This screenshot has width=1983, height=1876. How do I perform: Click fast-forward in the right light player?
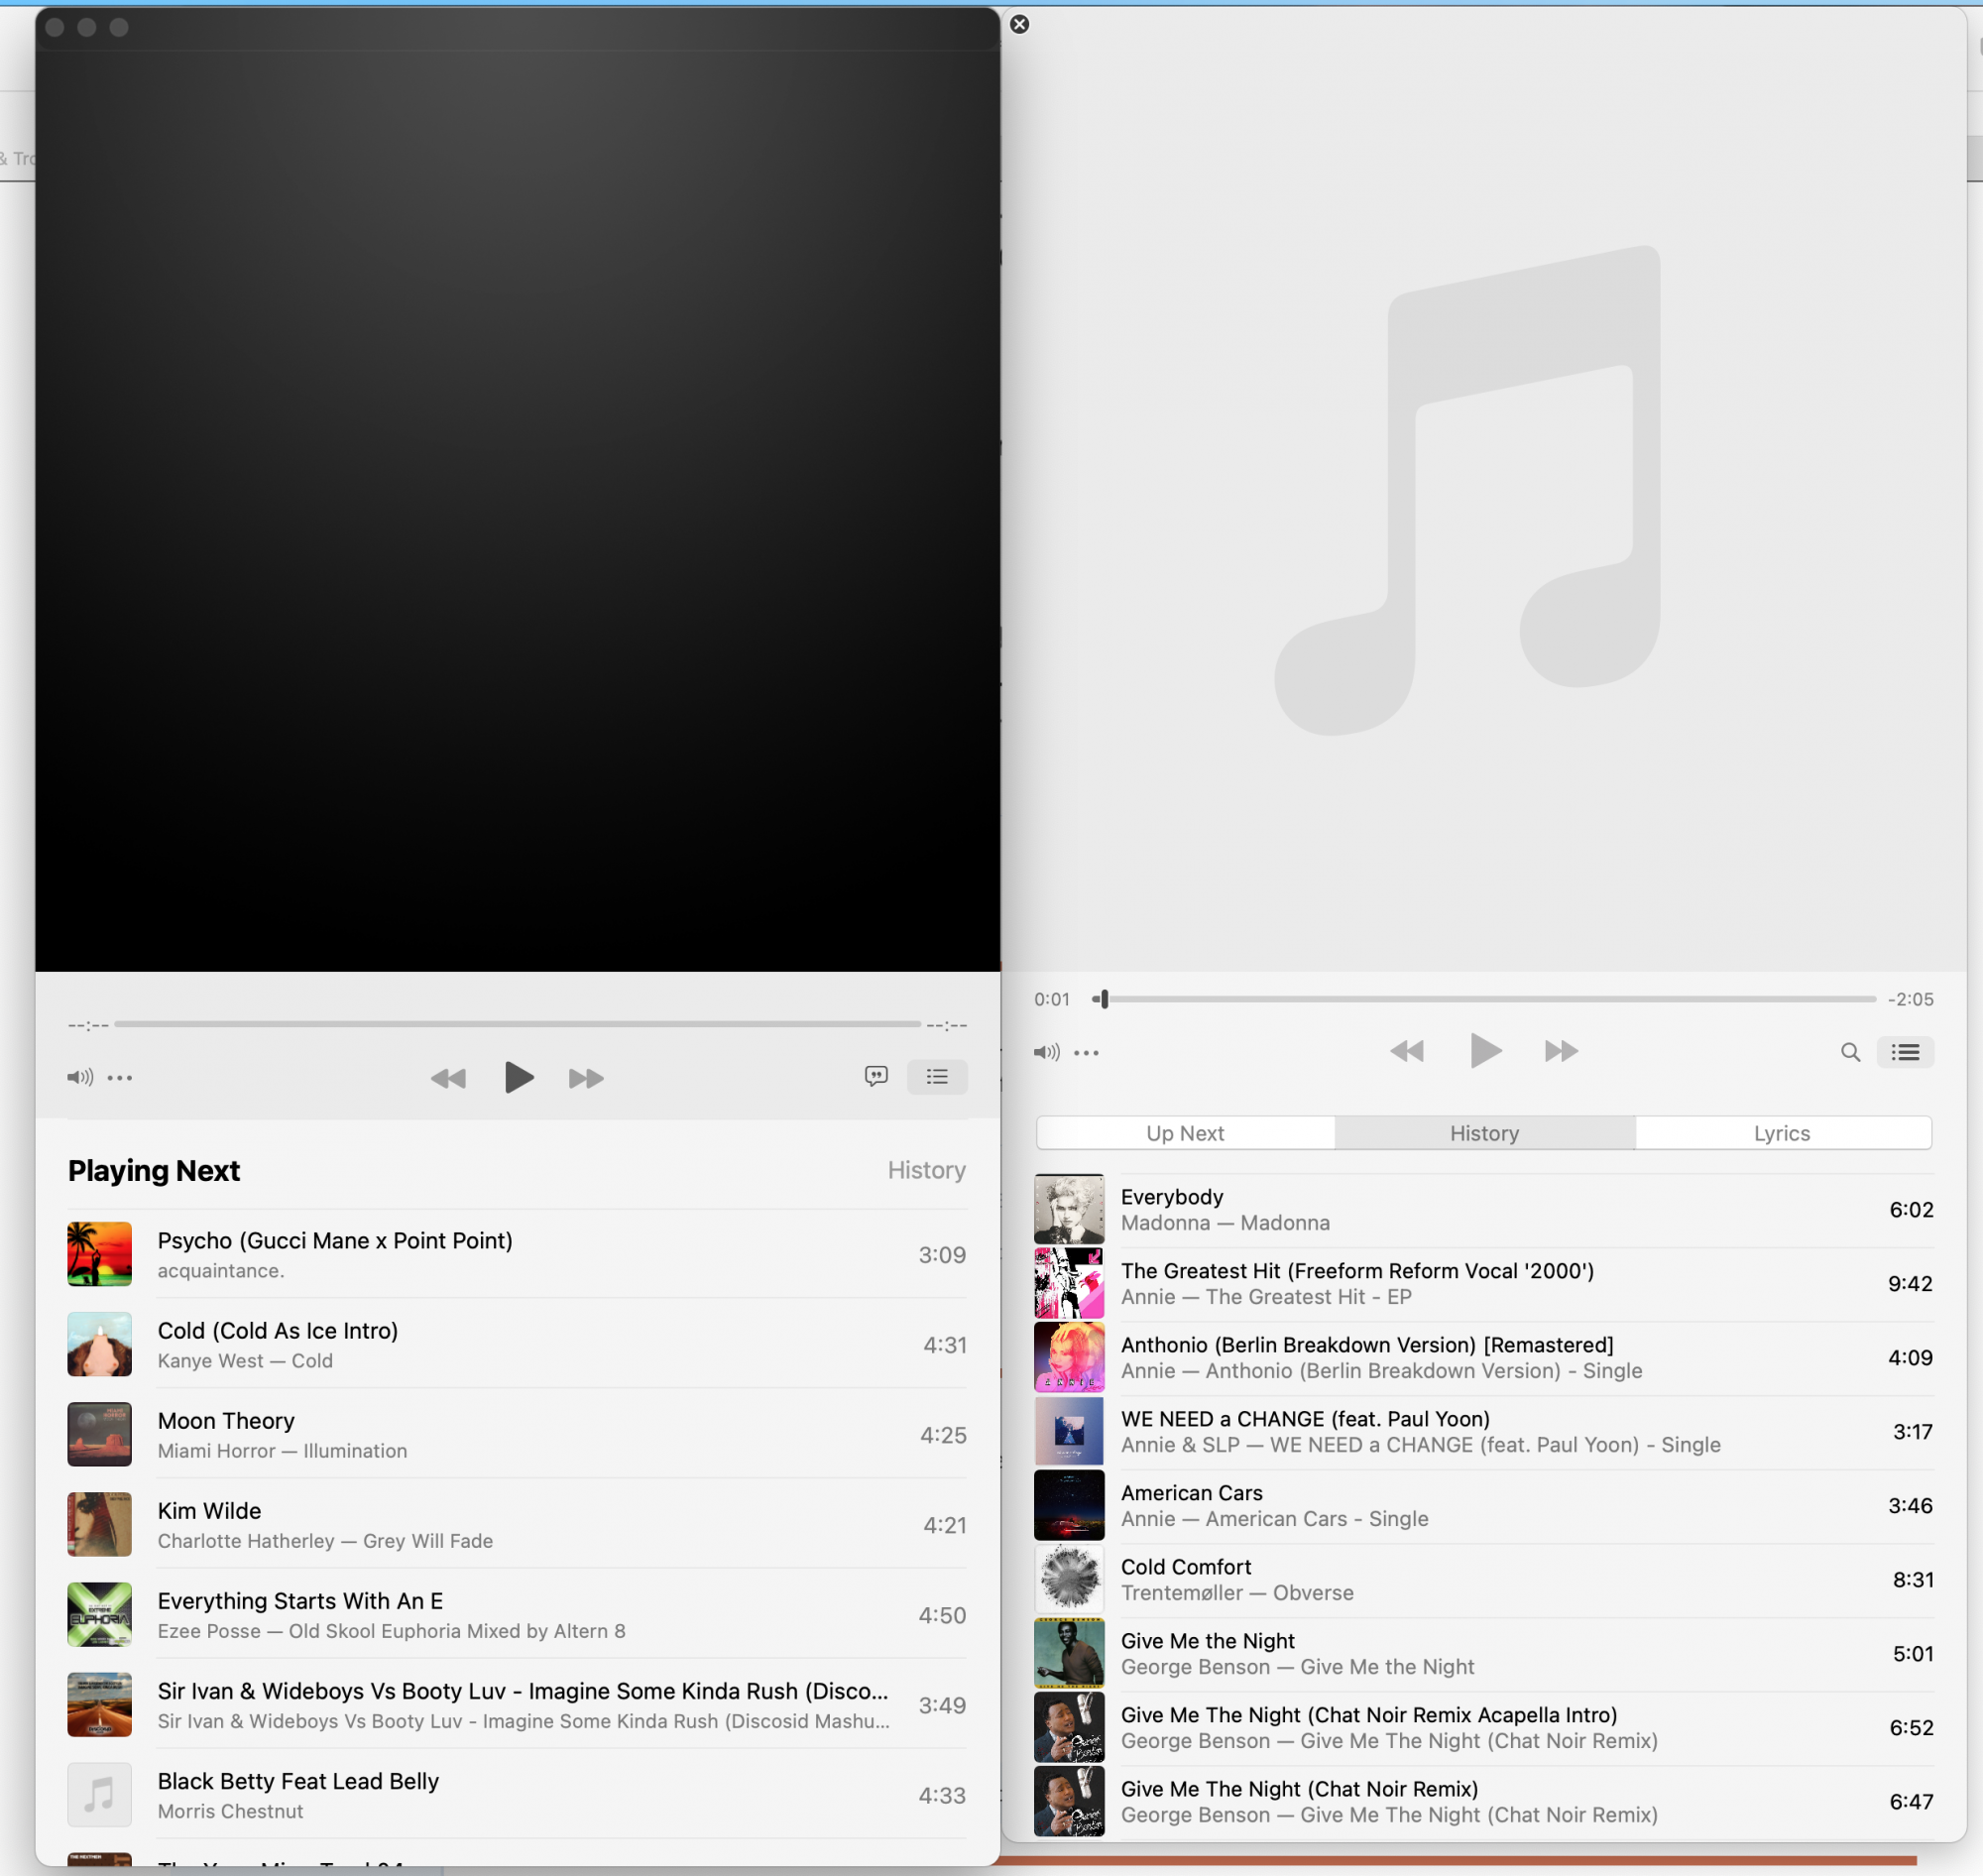click(x=1561, y=1051)
